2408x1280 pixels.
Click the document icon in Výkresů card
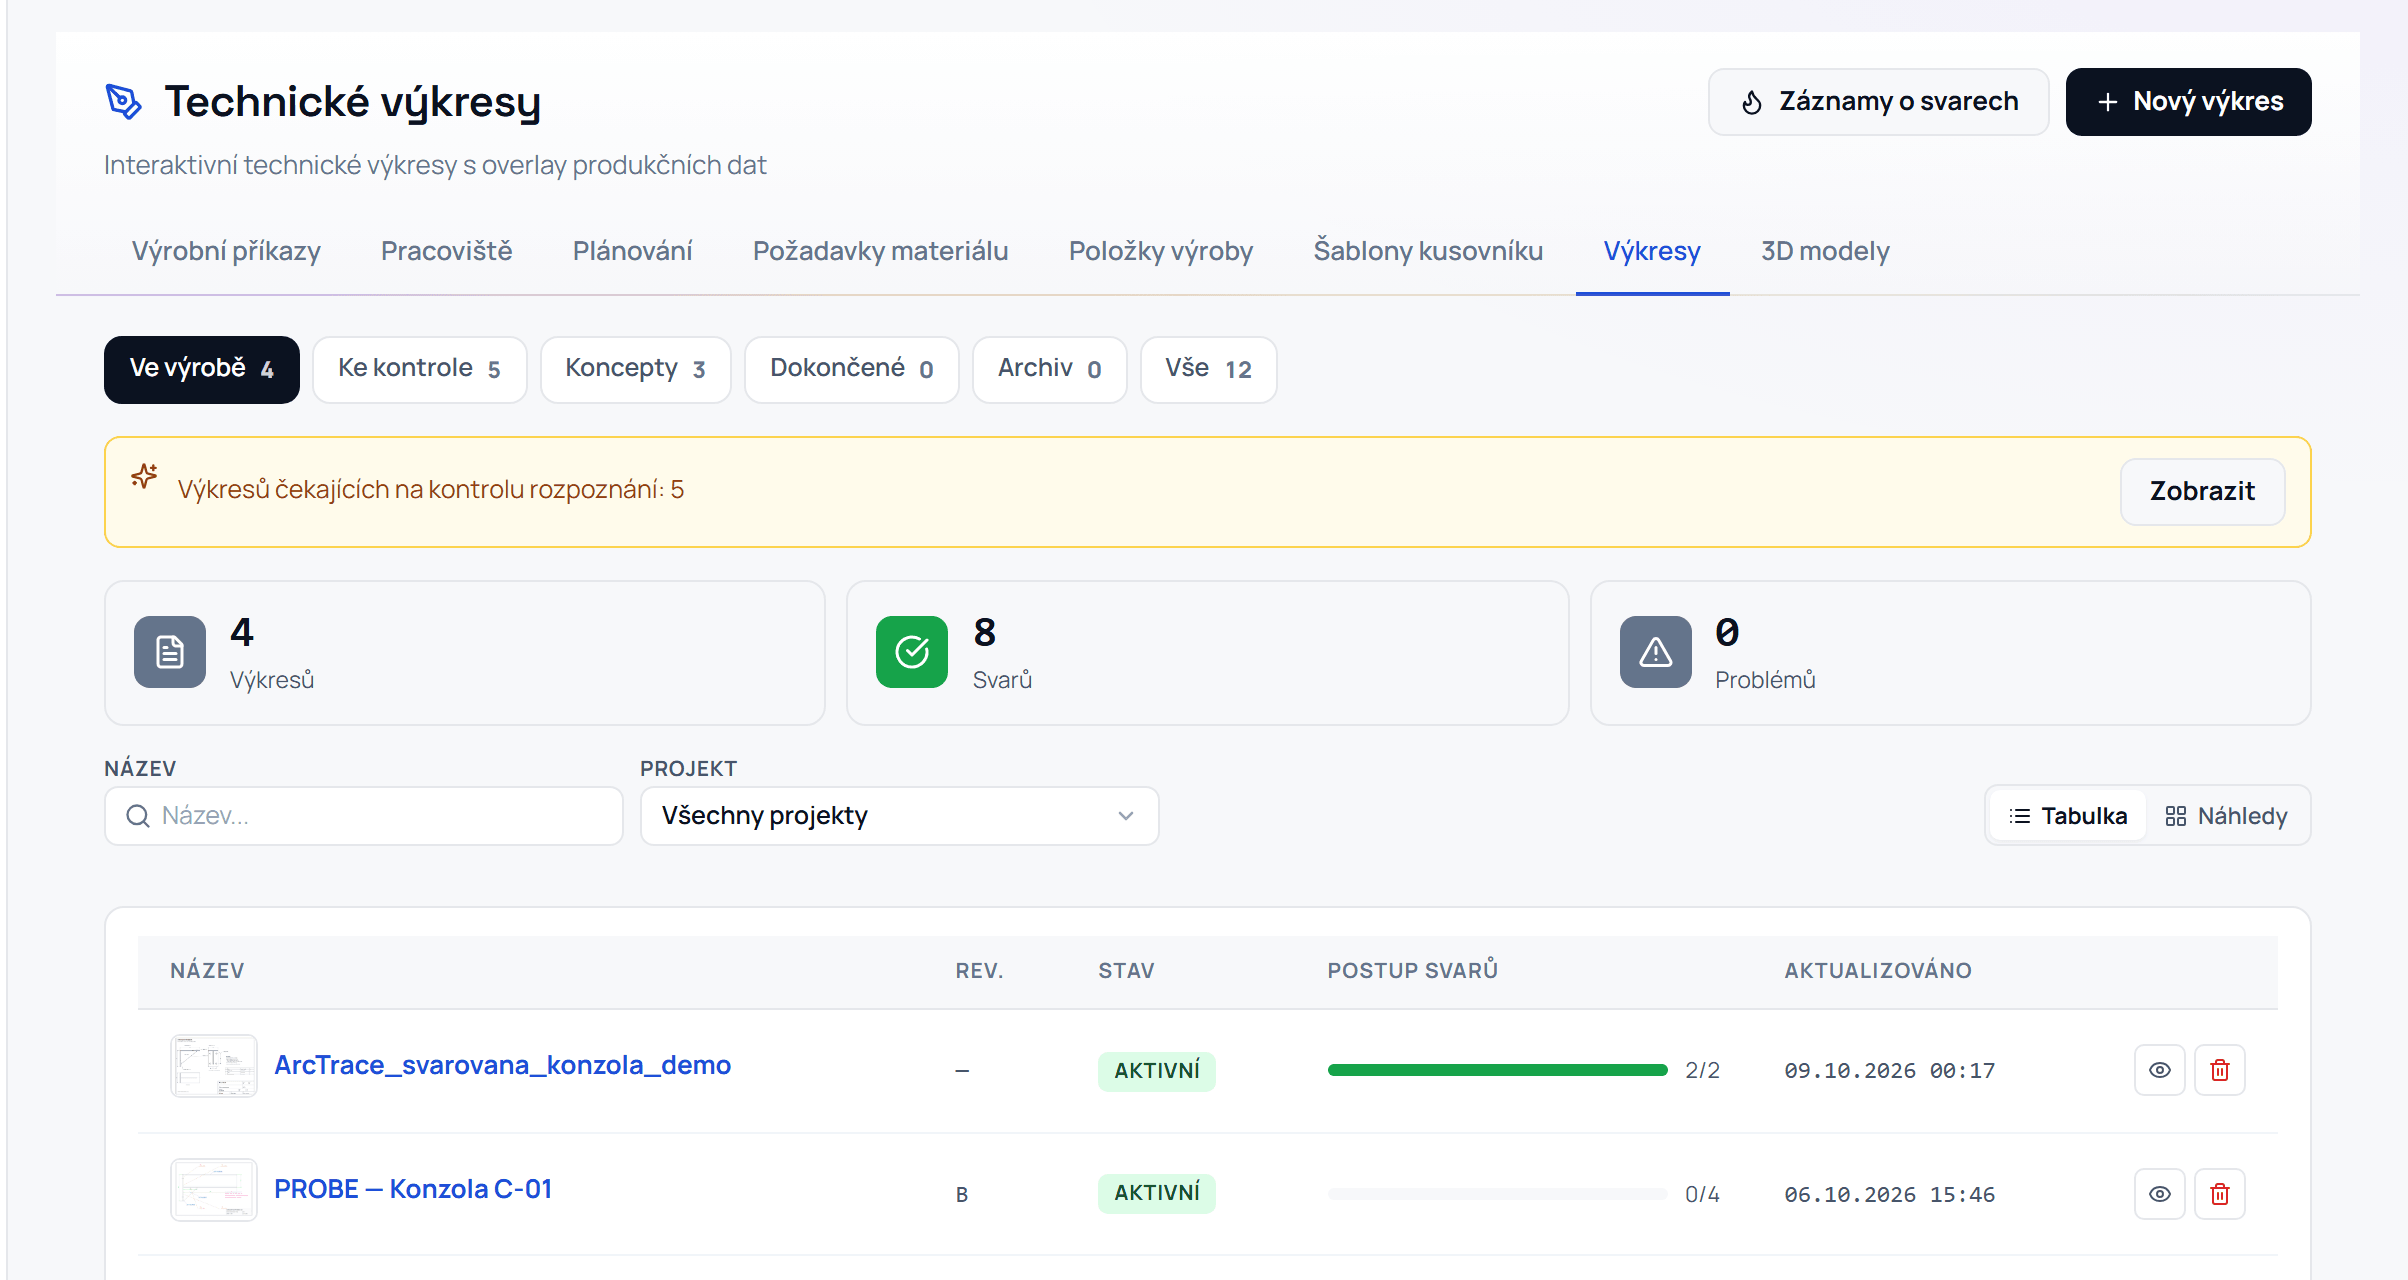(x=170, y=652)
